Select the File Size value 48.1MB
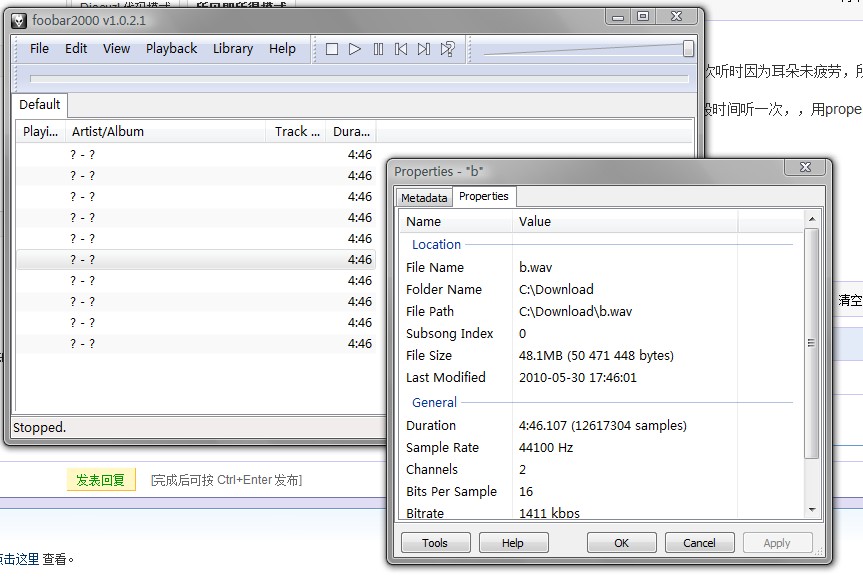Viewport: 863px width, 577px height. tap(596, 356)
